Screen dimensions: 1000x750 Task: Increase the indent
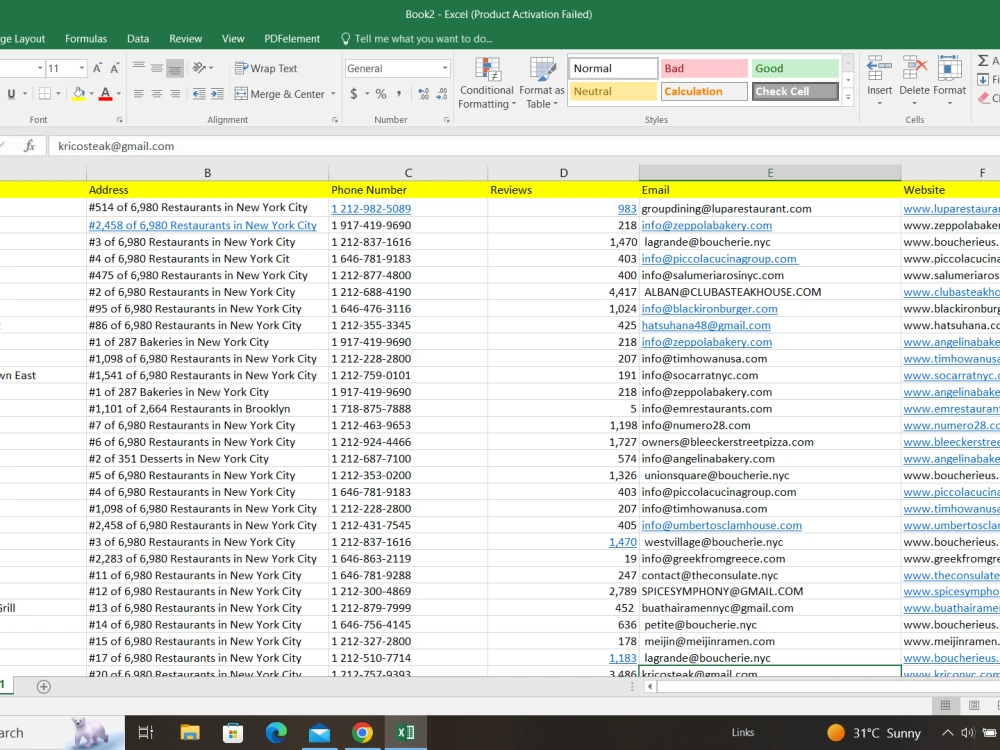[217, 94]
